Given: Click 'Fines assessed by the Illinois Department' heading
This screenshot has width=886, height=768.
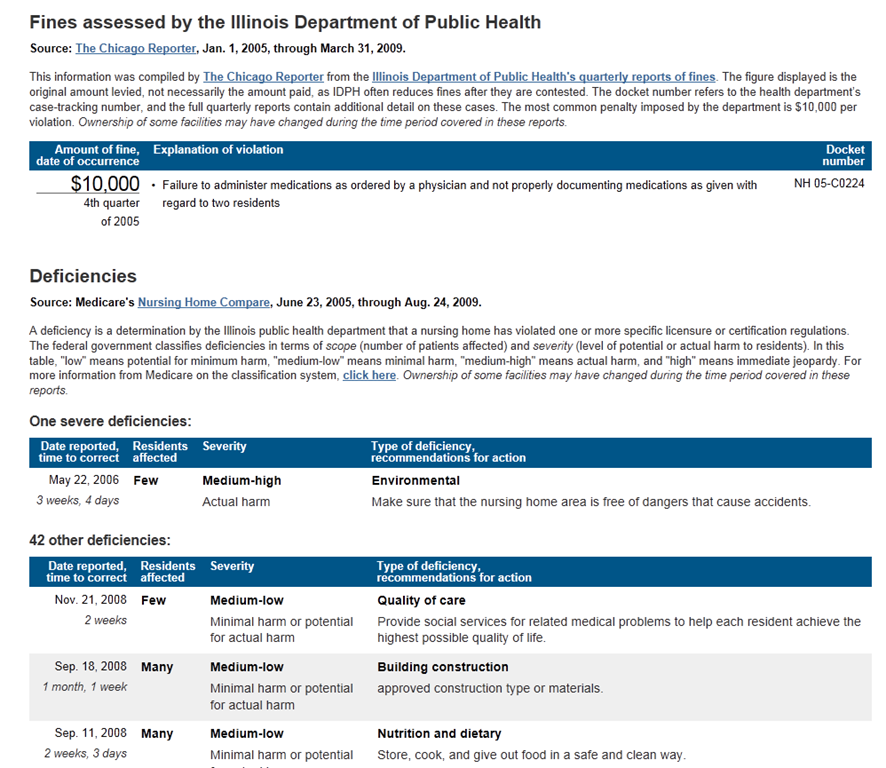Looking at the screenshot, I should pos(285,22).
